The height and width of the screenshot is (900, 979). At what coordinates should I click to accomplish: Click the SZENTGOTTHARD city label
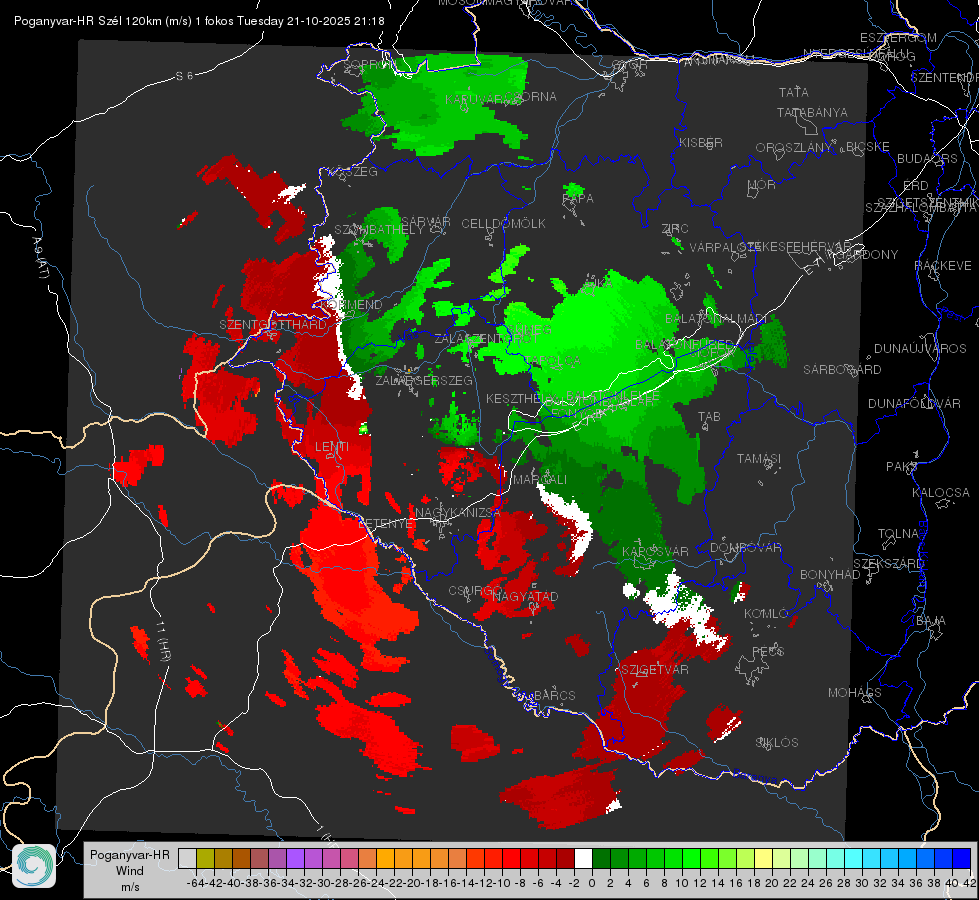(273, 325)
